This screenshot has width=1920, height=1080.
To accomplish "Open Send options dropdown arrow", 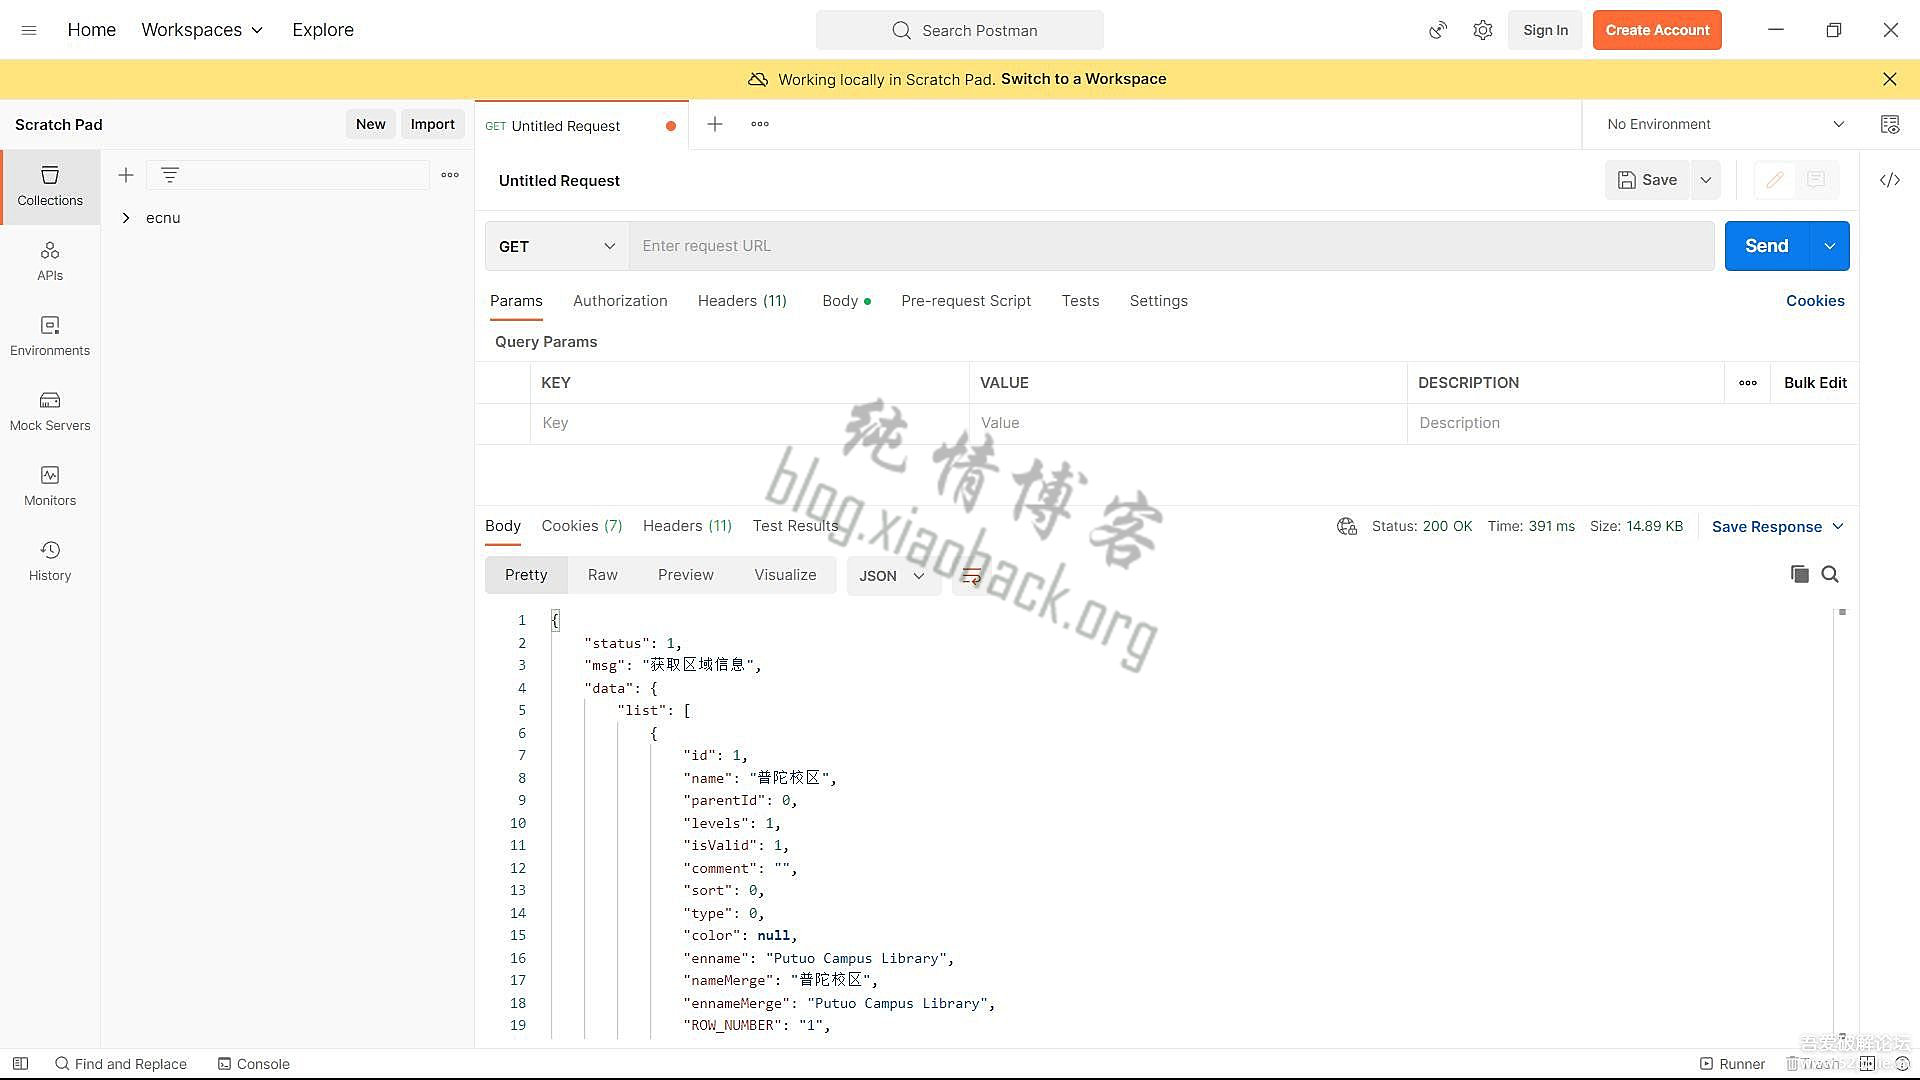I will pos(1830,246).
